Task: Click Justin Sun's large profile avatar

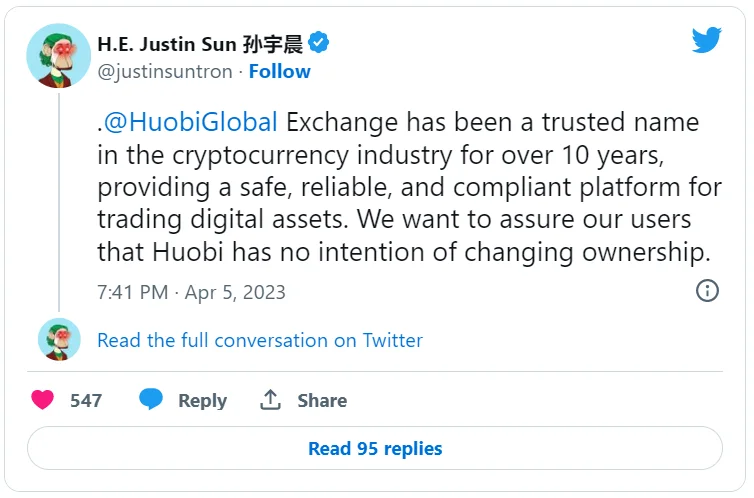Action: (x=58, y=57)
